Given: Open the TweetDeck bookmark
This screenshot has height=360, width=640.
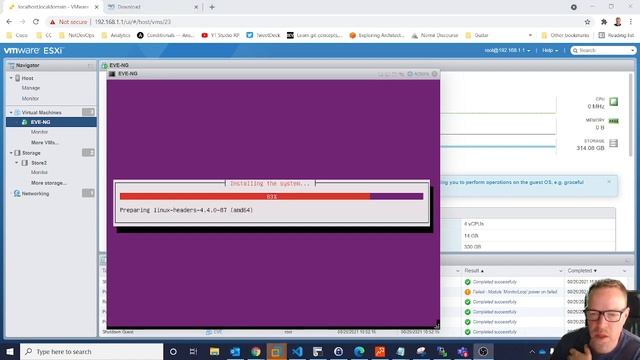Looking at the screenshot, I should [263, 35].
